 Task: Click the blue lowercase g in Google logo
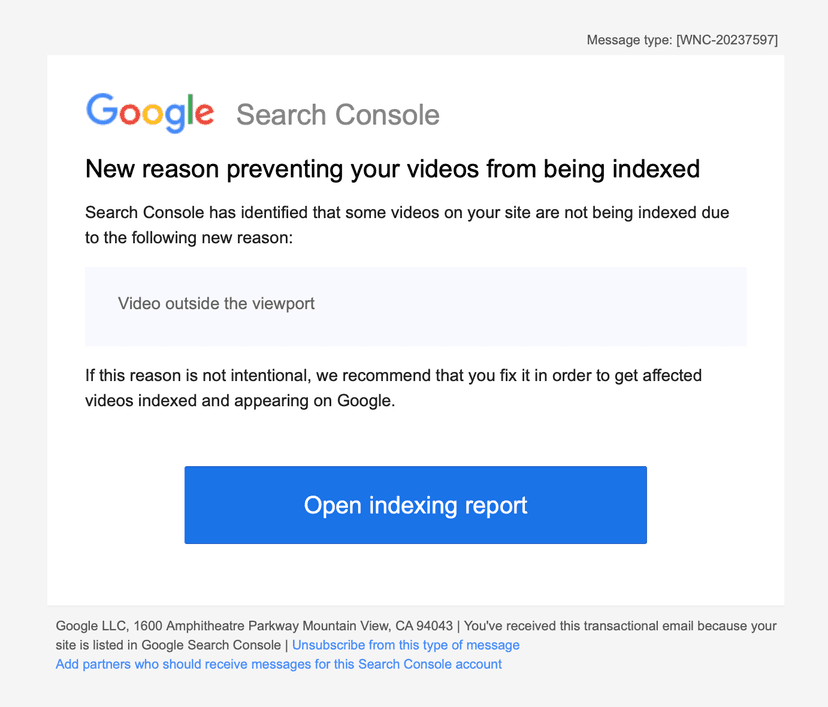pyautogui.click(x=176, y=120)
